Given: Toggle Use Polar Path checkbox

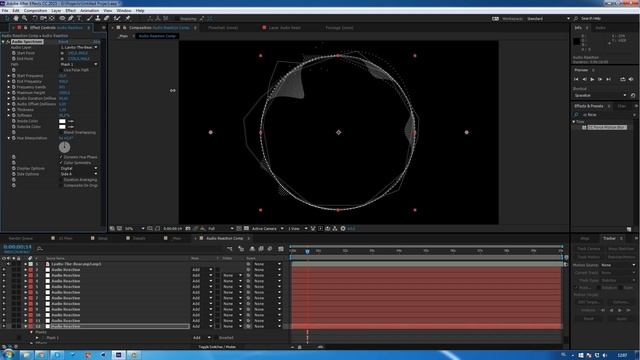Looking at the screenshot, I should coord(61,70).
